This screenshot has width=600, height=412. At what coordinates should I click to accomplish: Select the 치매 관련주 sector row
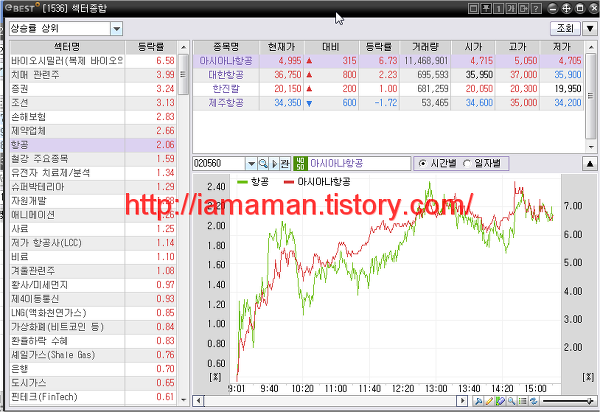point(93,75)
